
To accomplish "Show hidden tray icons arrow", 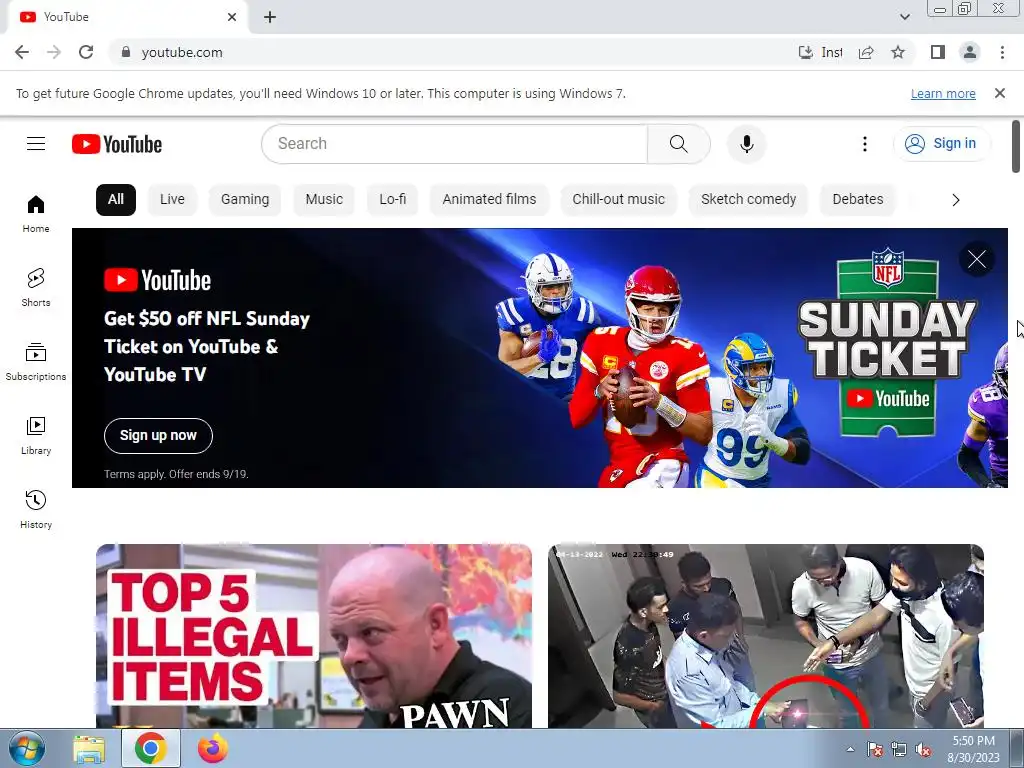I will coord(850,749).
